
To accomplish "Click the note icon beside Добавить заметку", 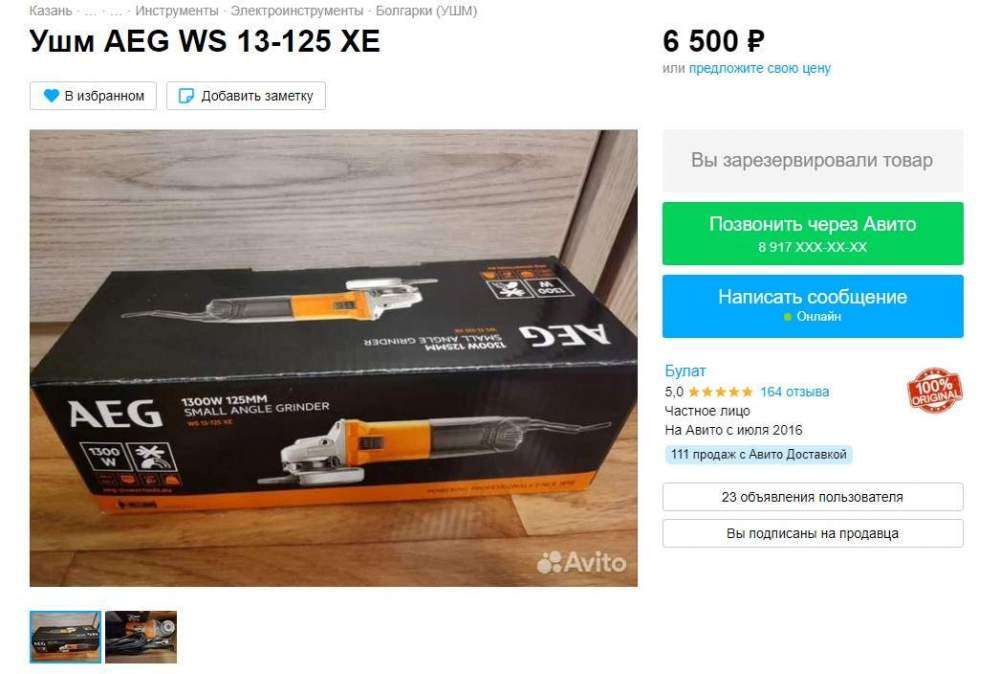I will coord(186,96).
